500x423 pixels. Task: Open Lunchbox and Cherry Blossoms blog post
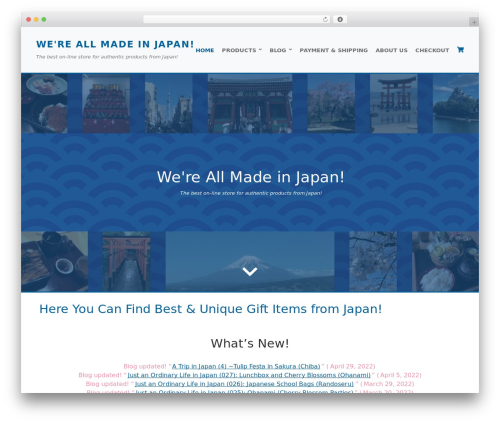[x=249, y=375]
